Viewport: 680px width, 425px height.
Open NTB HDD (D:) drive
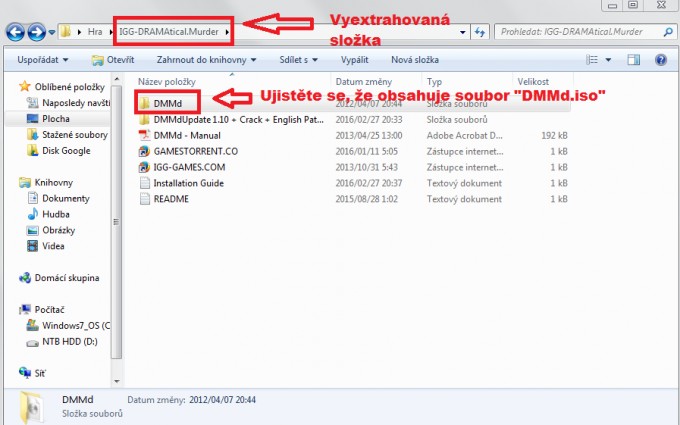[69, 342]
